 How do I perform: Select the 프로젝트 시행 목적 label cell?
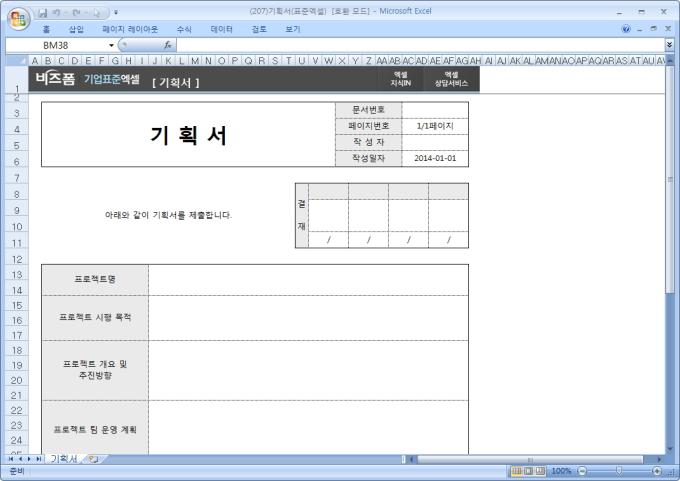(x=95, y=317)
